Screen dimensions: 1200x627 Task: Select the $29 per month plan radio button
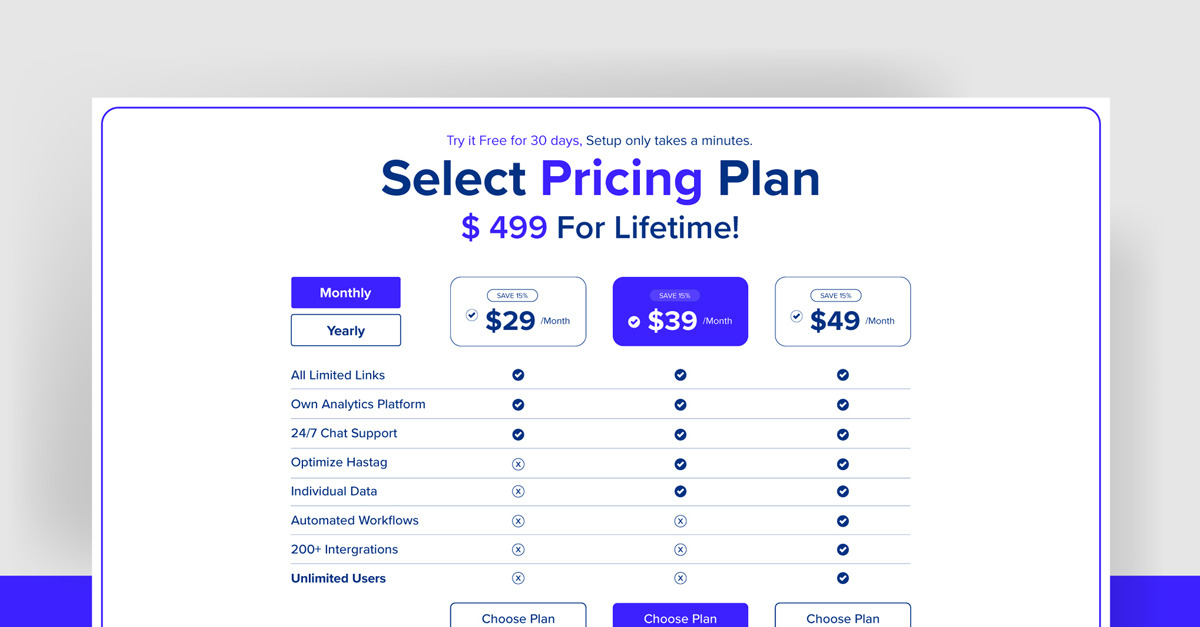pyautogui.click(x=472, y=314)
